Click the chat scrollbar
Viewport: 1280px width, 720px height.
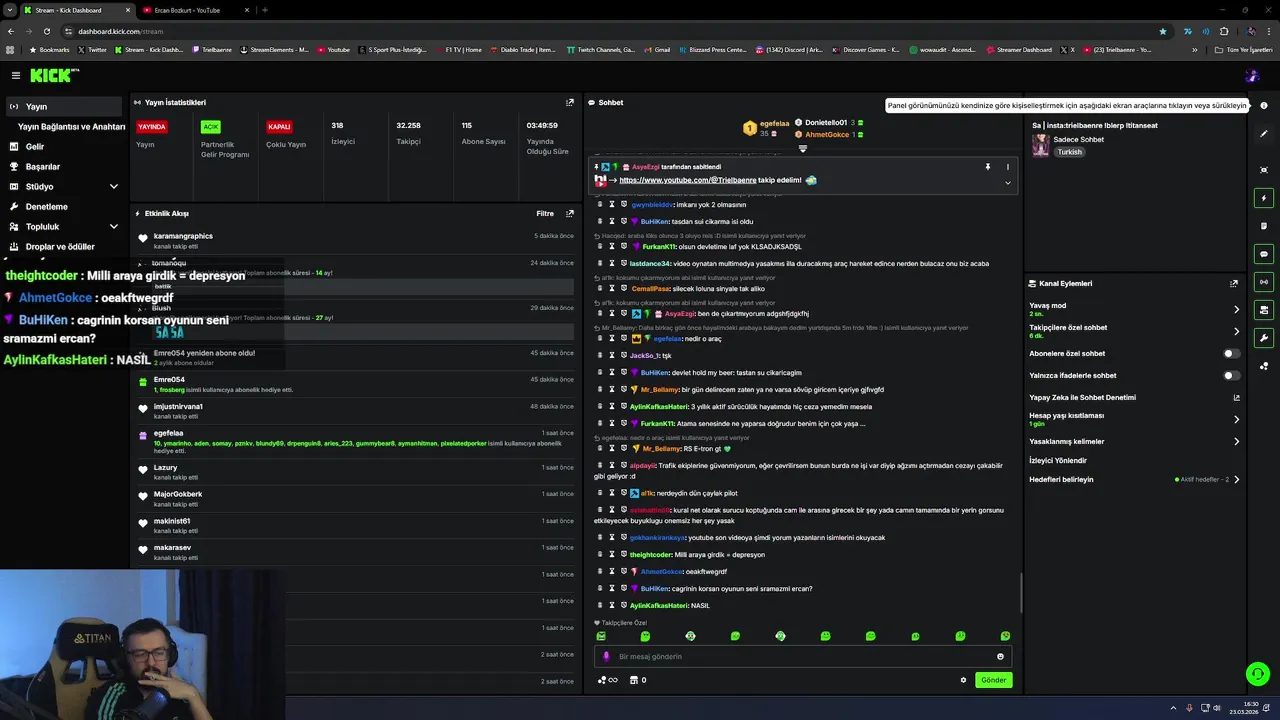[1020, 592]
